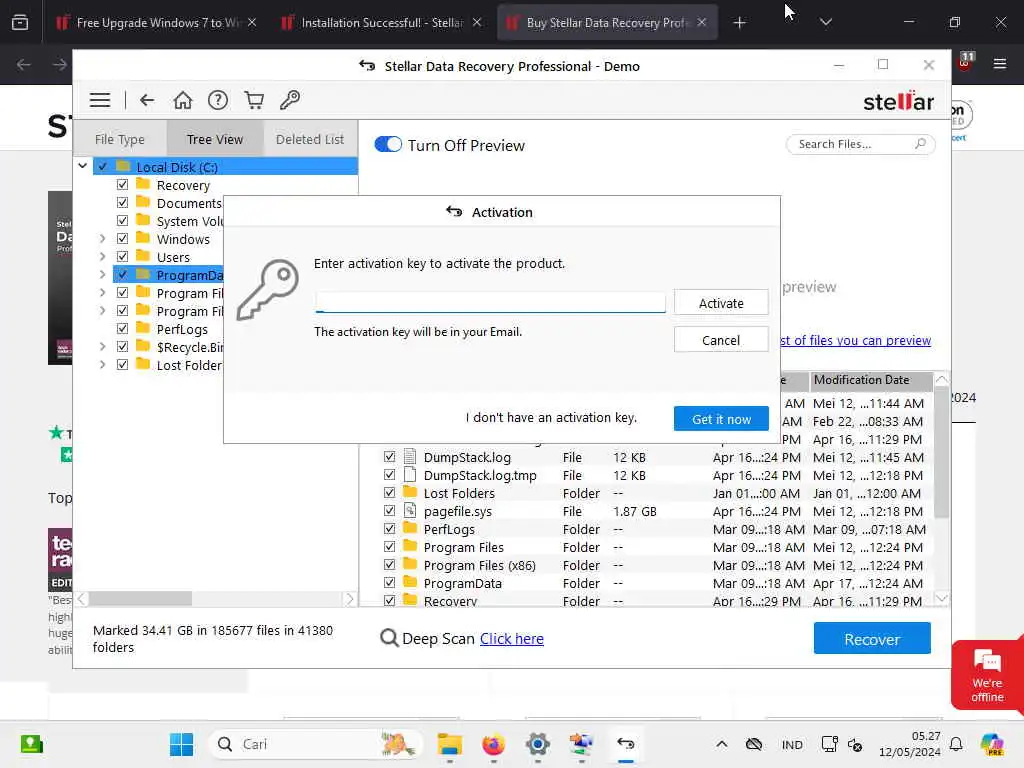Uncheck the PerfLogs tree checkbox
This screenshot has height=768, width=1024.
[x=122, y=328]
